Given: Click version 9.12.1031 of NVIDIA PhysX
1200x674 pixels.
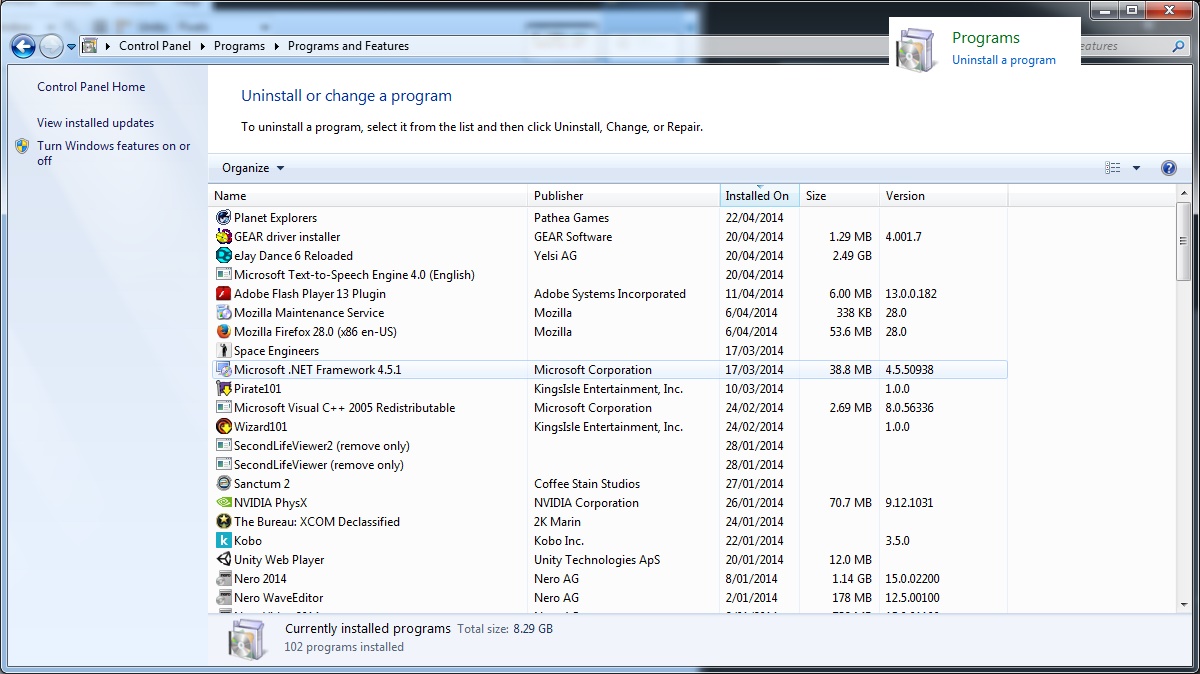Looking at the screenshot, I should 909,503.
